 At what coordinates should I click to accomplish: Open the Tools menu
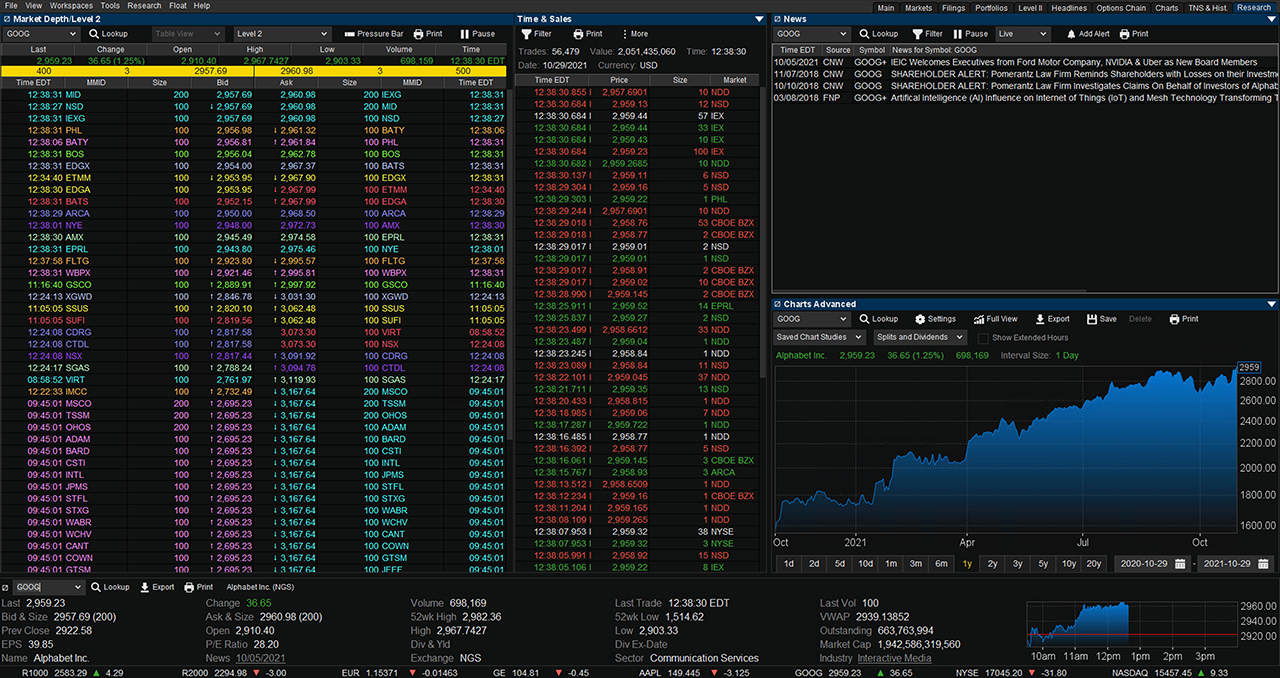(x=110, y=6)
